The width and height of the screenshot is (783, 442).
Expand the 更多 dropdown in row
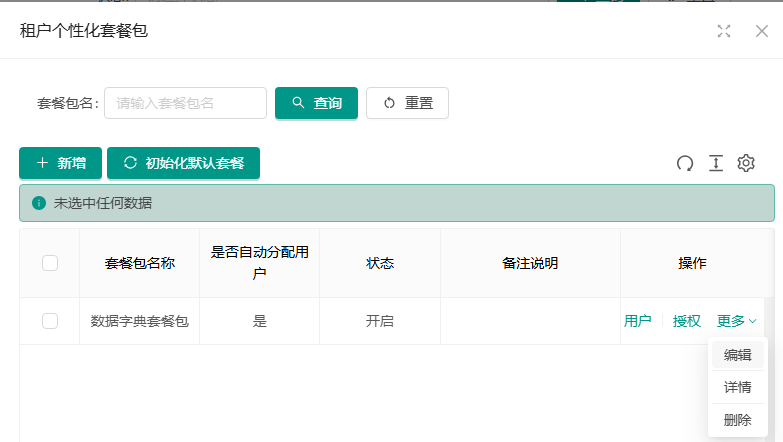[x=737, y=321]
